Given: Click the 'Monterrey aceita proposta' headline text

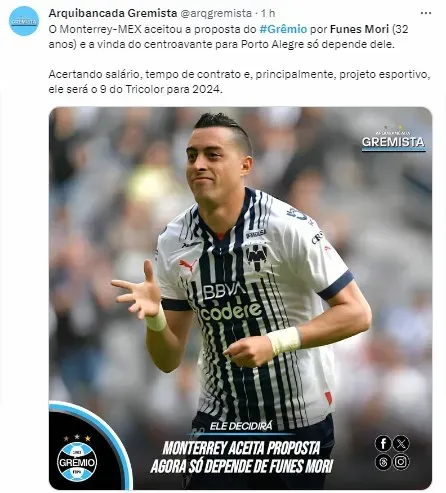Looking at the screenshot, I should (241, 448).
